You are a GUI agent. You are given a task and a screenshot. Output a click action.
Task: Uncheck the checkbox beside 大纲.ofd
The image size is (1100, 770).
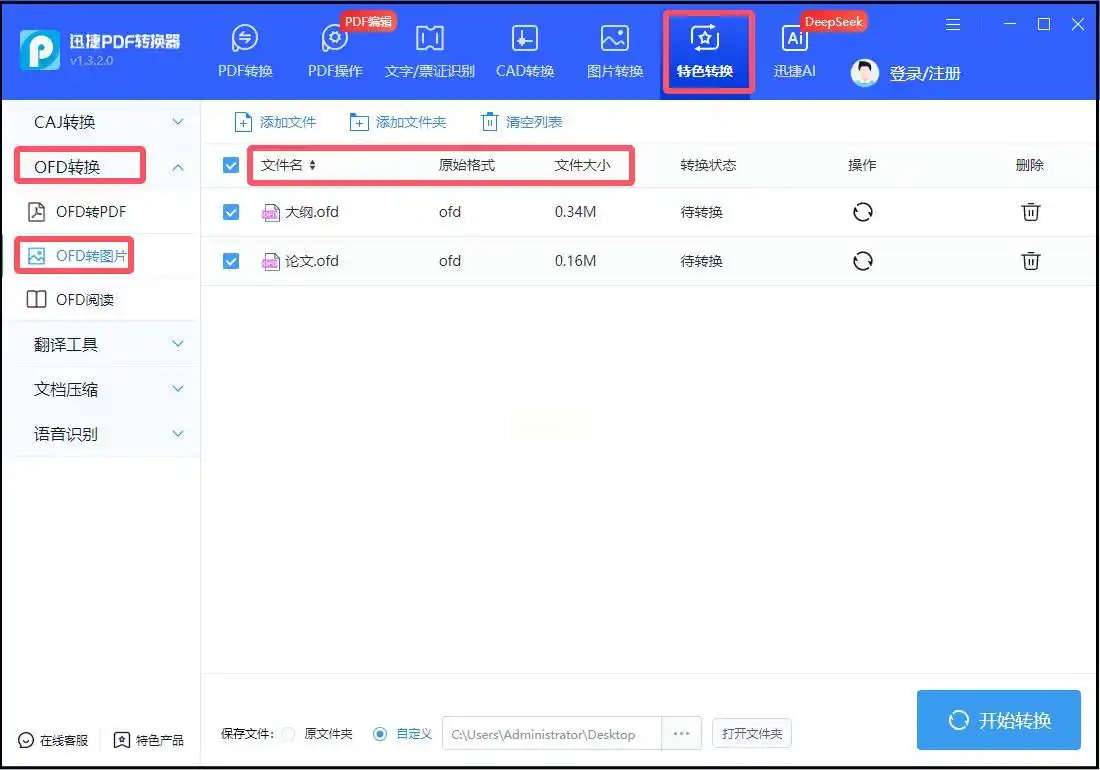click(231, 212)
